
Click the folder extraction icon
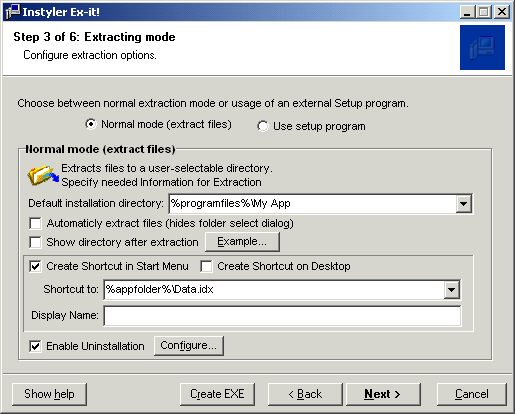click(43, 175)
